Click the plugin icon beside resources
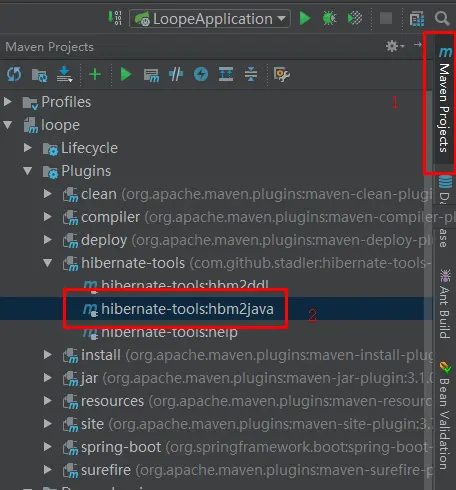Viewport: 456px width, 490px height. click(71, 402)
